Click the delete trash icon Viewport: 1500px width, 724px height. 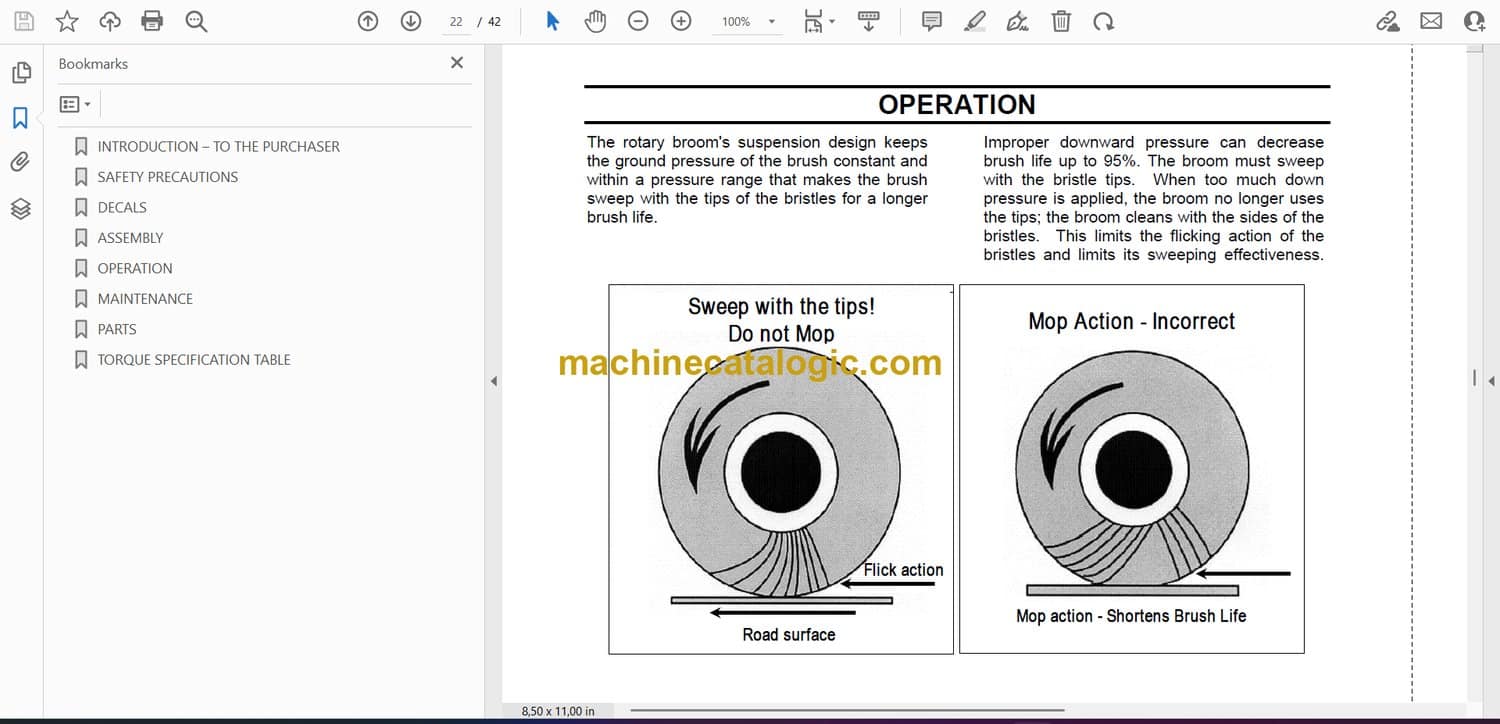(1061, 21)
